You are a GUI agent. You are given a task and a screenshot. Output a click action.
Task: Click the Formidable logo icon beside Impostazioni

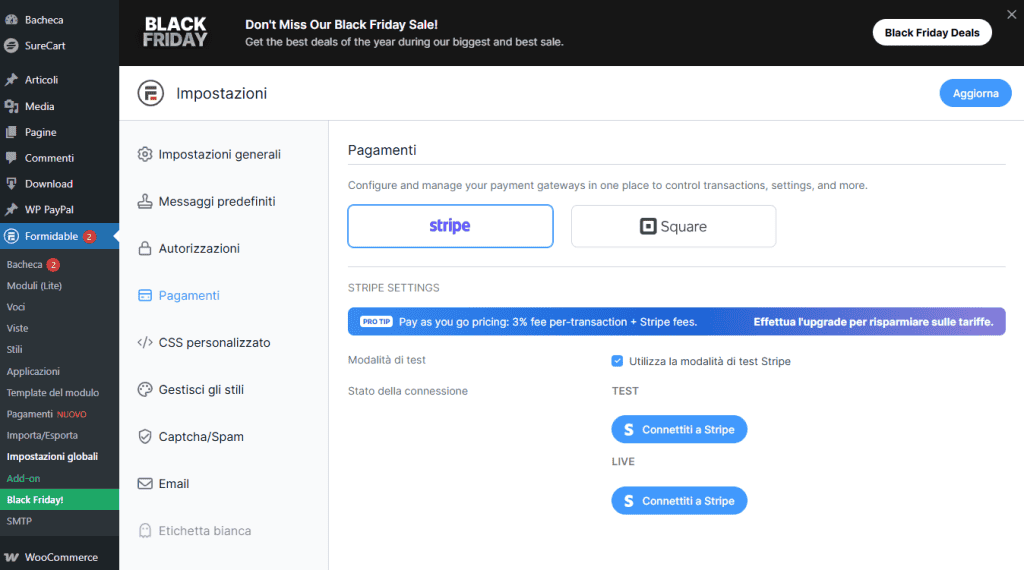150,93
